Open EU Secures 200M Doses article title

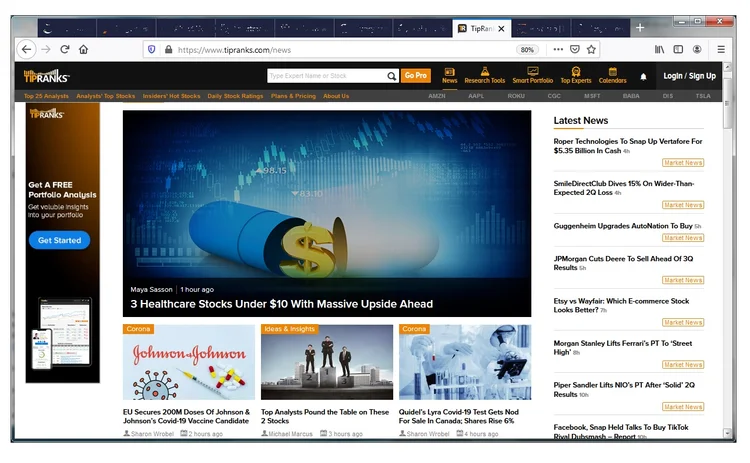[187, 416]
